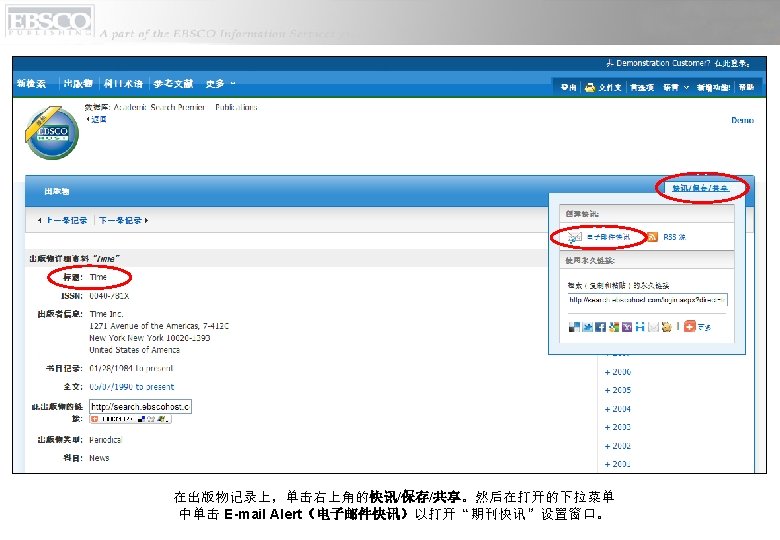Click the orange plus share icon
780x540 pixels.
pos(689,326)
